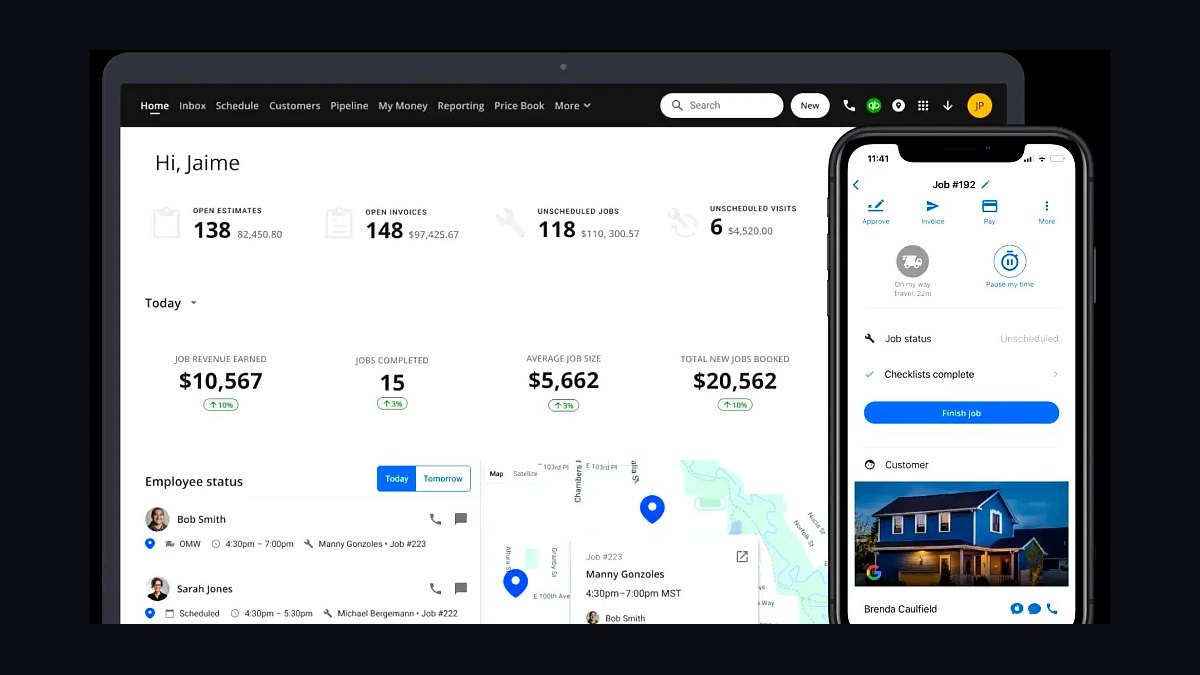Viewport: 1200px width, 675px height.
Task: Open the JP user avatar
Action: 980,105
